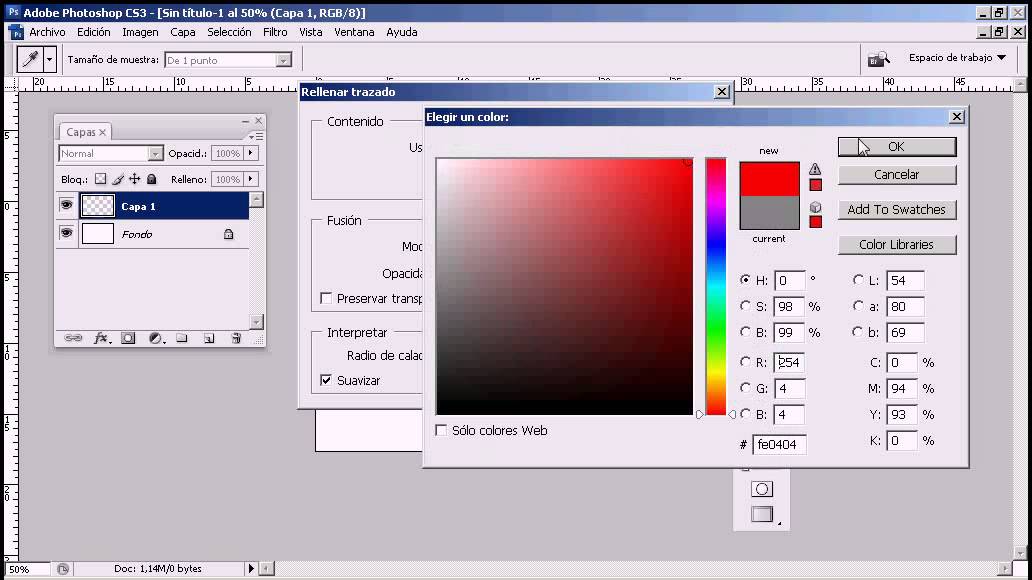Image resolution: width=1032 pixels, height=580 pixels.
Task: Open the status bar info arrow
Action: (251, 568)
